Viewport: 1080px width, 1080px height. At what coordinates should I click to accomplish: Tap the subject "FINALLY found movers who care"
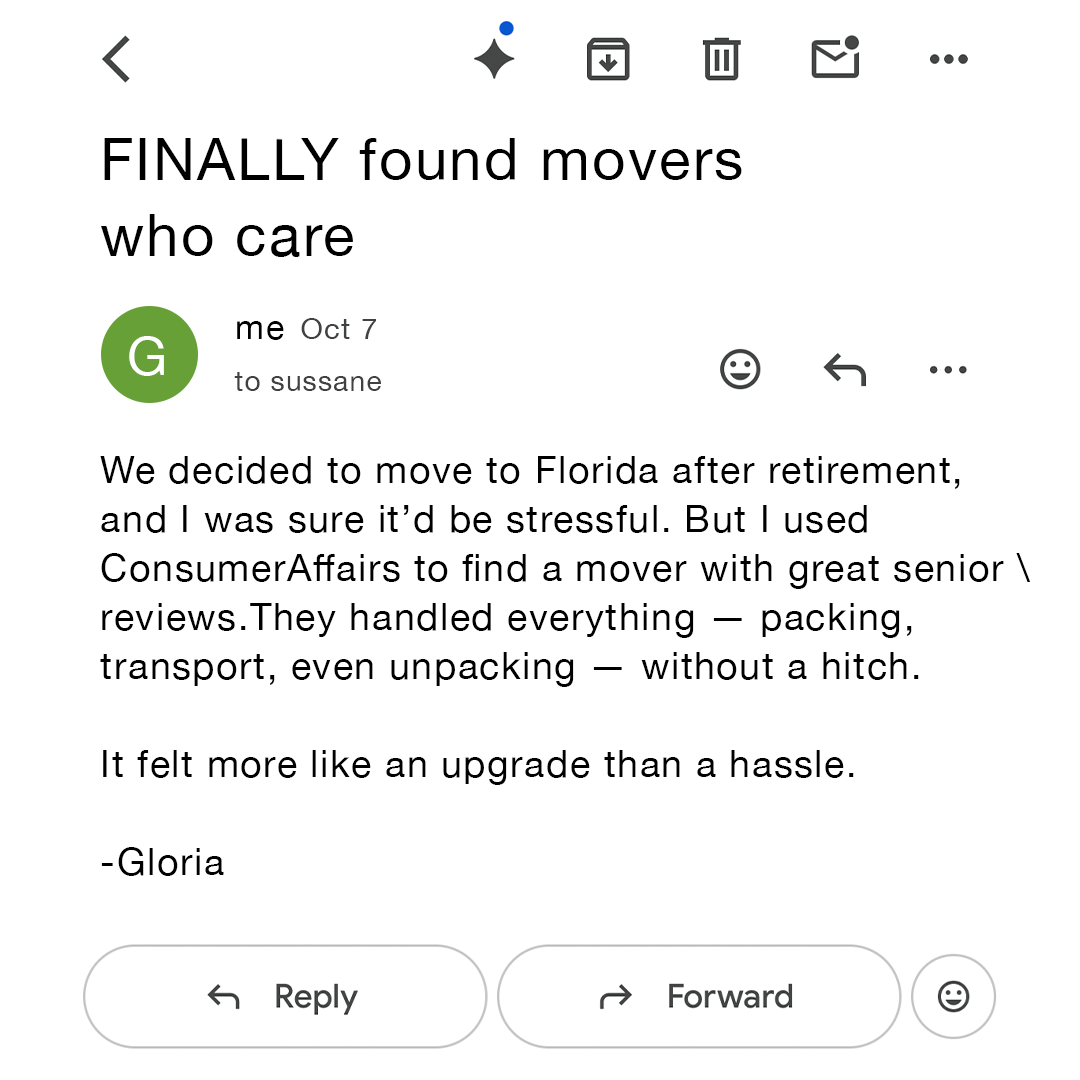tap(422, 198)
